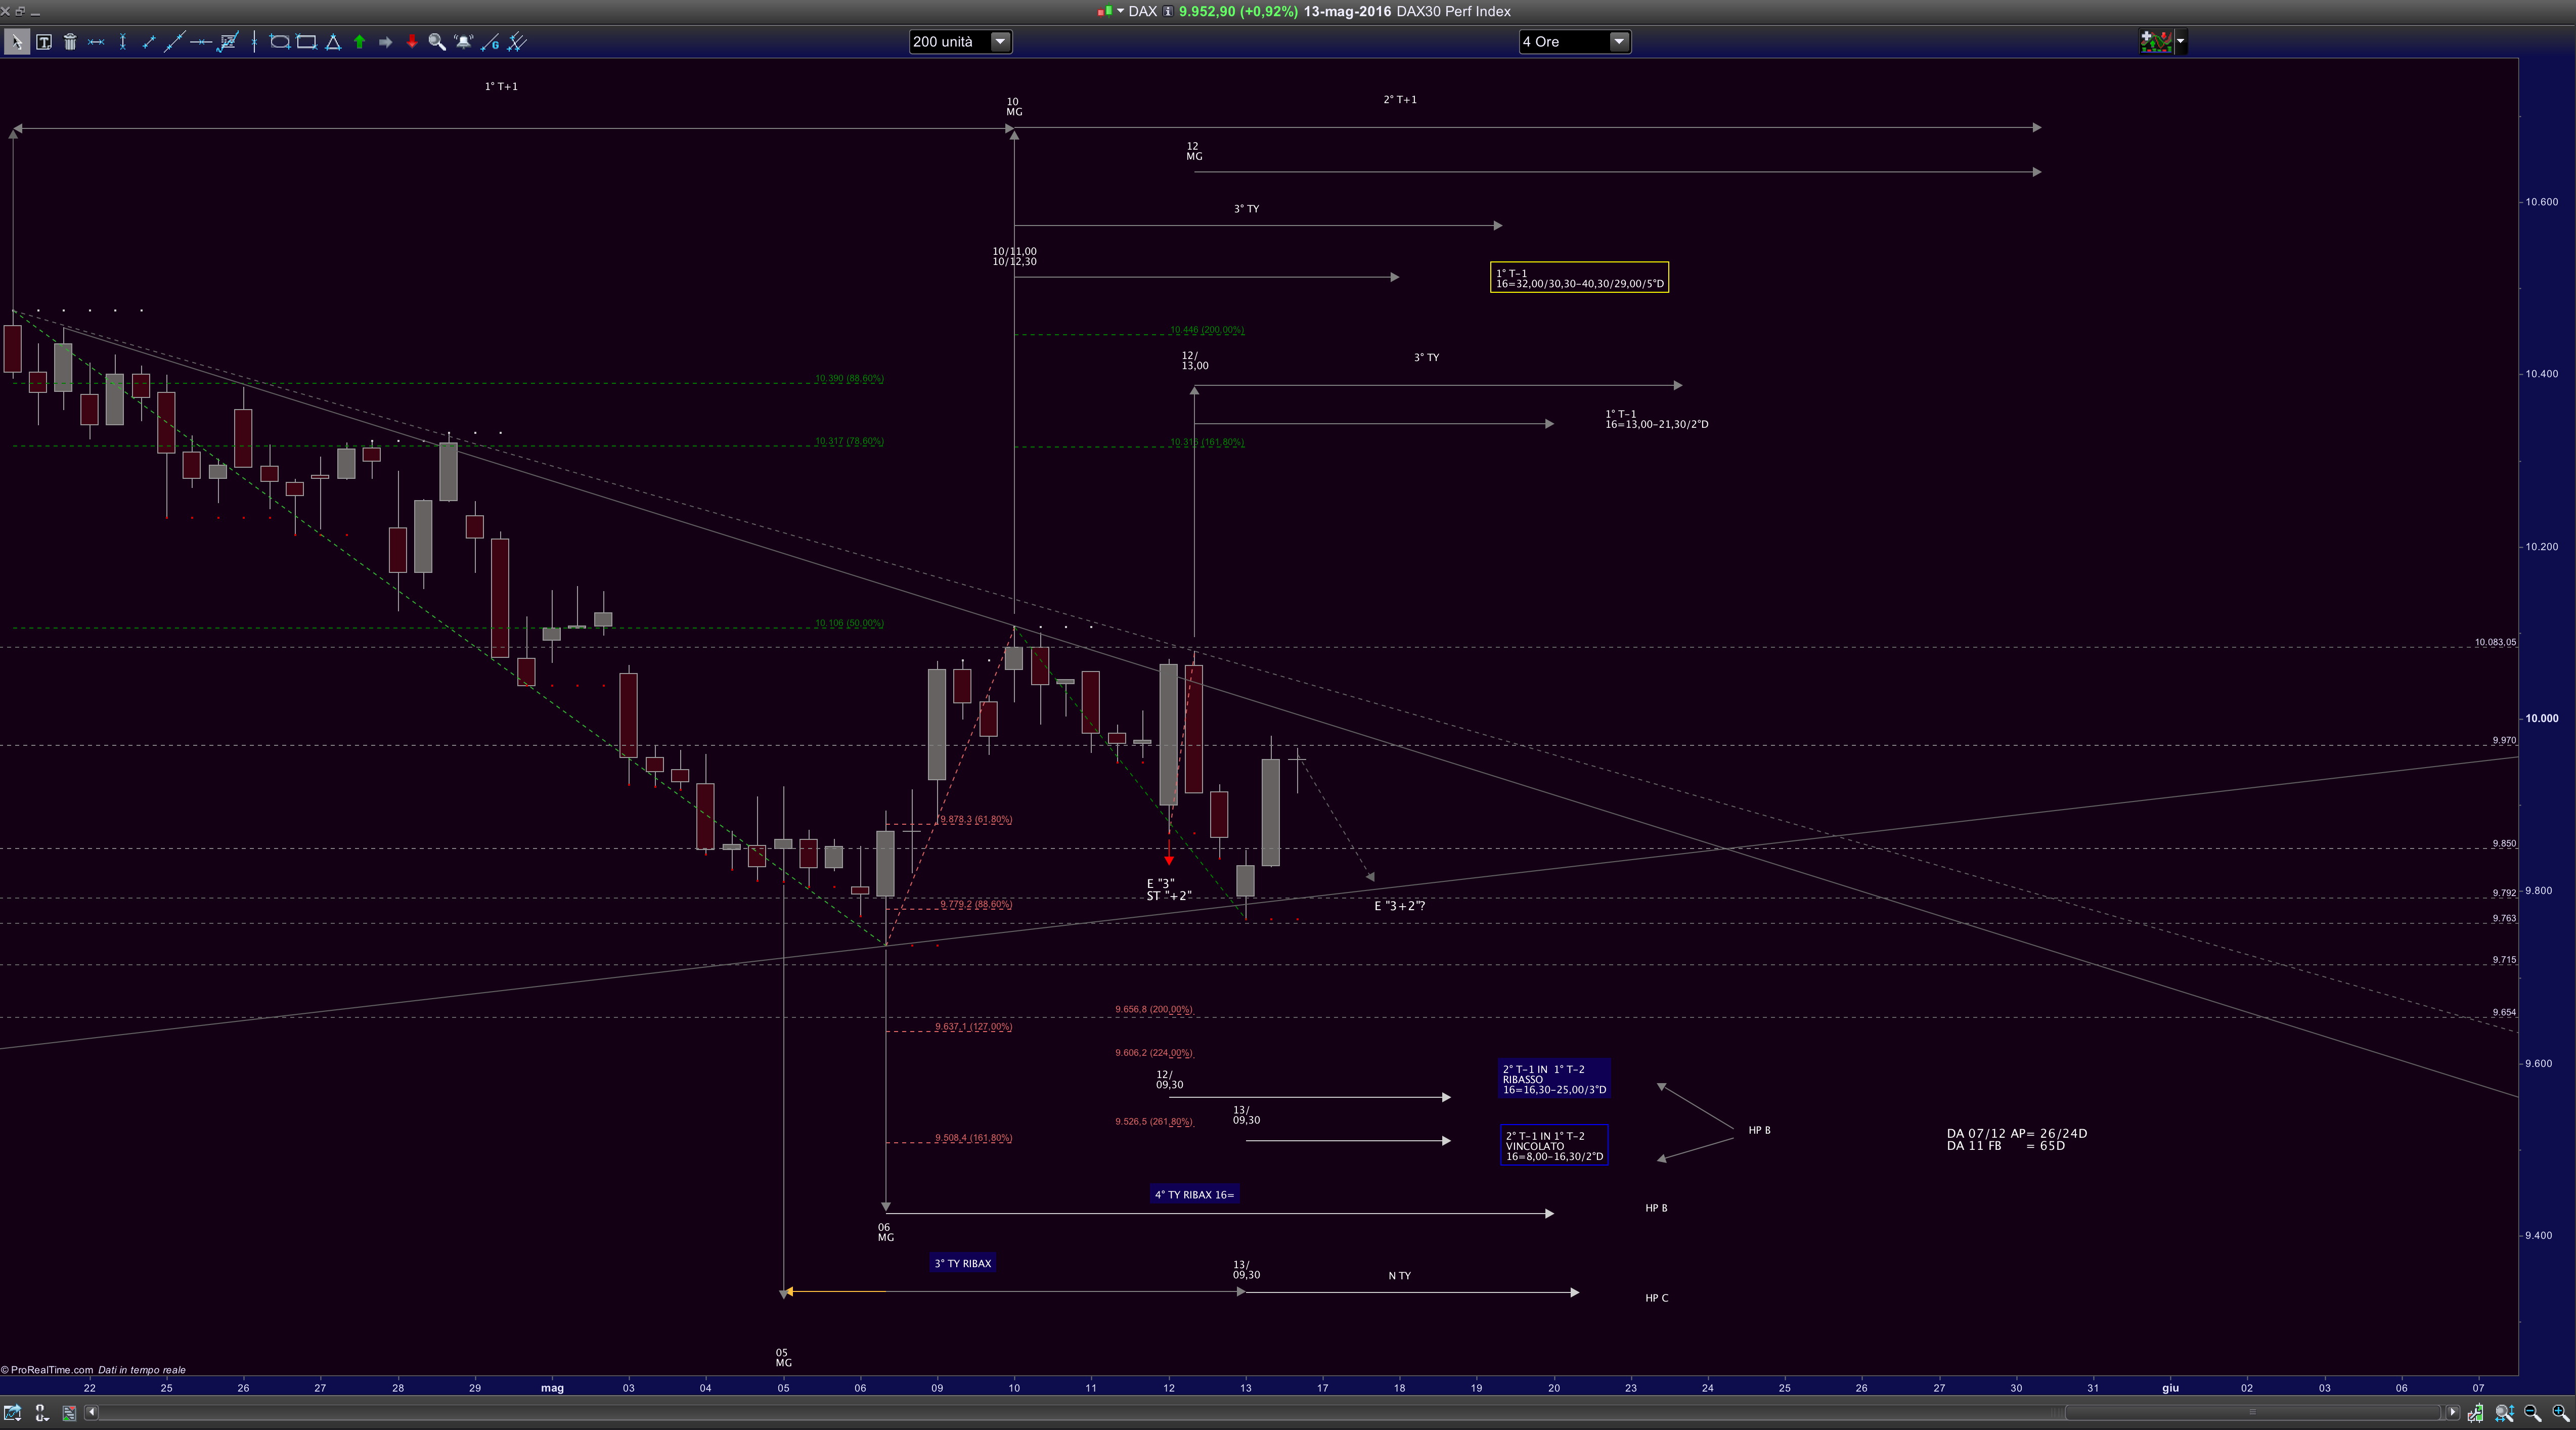Click the 'mag' month label on time axis
Screen dimensions: 2576x1430
(552, 1388)
